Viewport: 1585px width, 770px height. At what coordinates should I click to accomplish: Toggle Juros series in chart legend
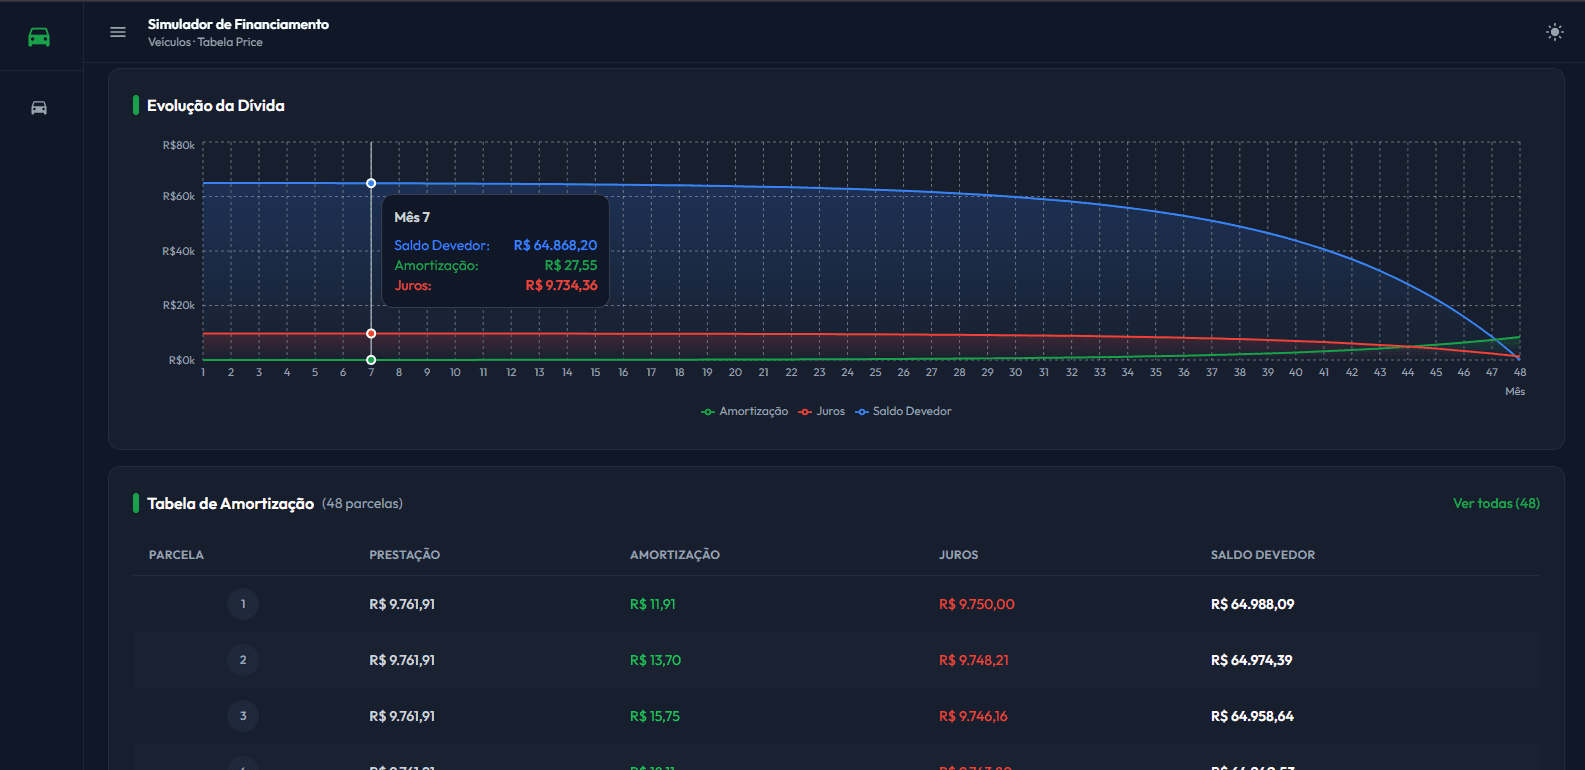coord(822,411)
